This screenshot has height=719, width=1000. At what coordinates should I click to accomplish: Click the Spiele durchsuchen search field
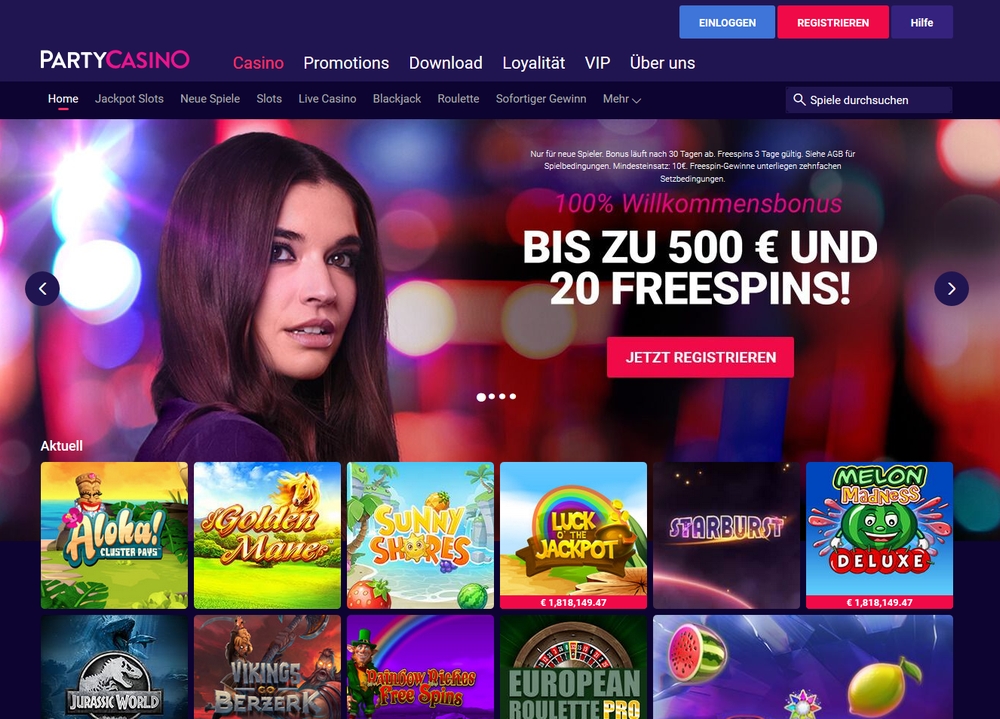(869, 100)
